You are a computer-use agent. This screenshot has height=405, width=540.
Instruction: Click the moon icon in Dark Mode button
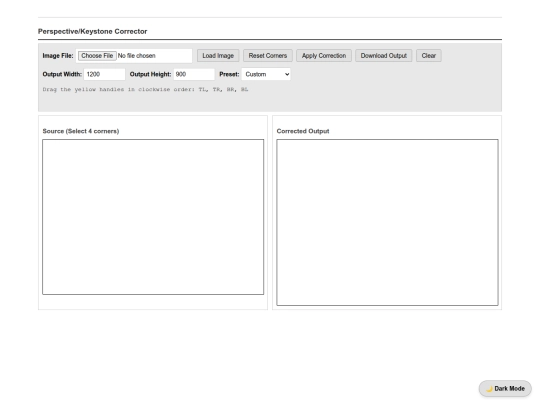(x=489, y=389)
